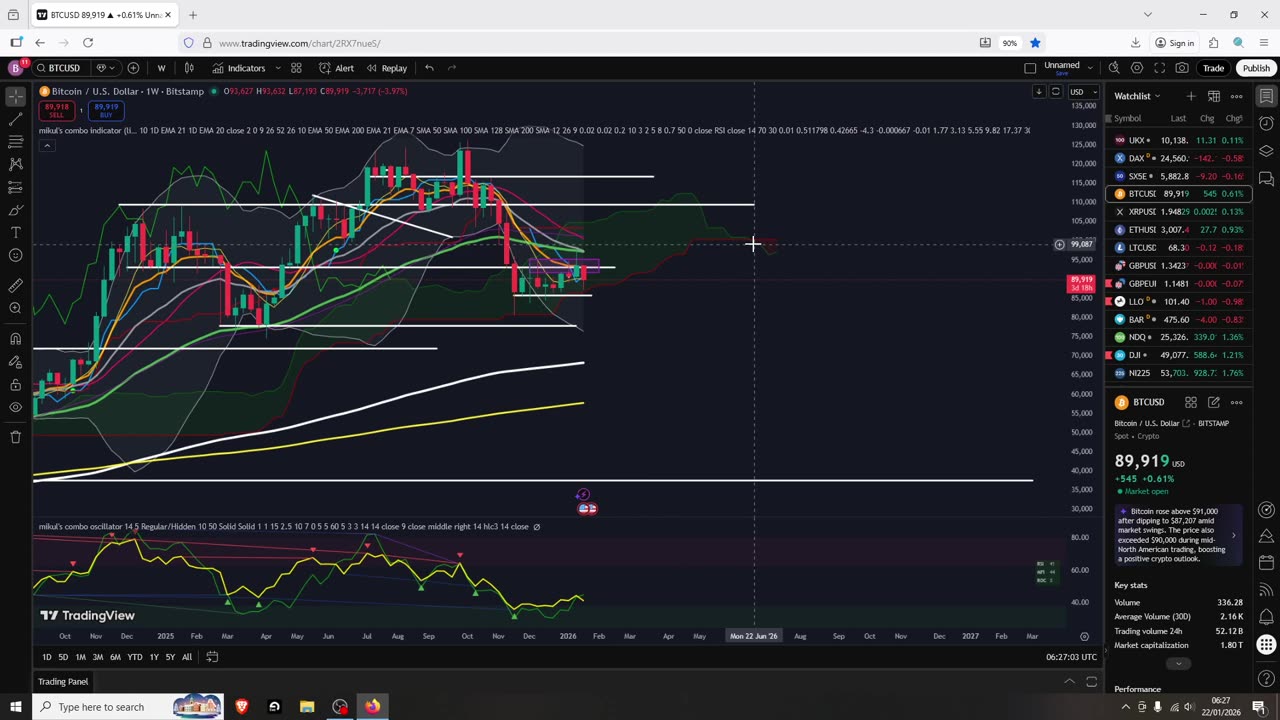The height and width of the screenshot is (720, 1280).
Task: Click the Trade button
Action: [x=1213, y=68]
